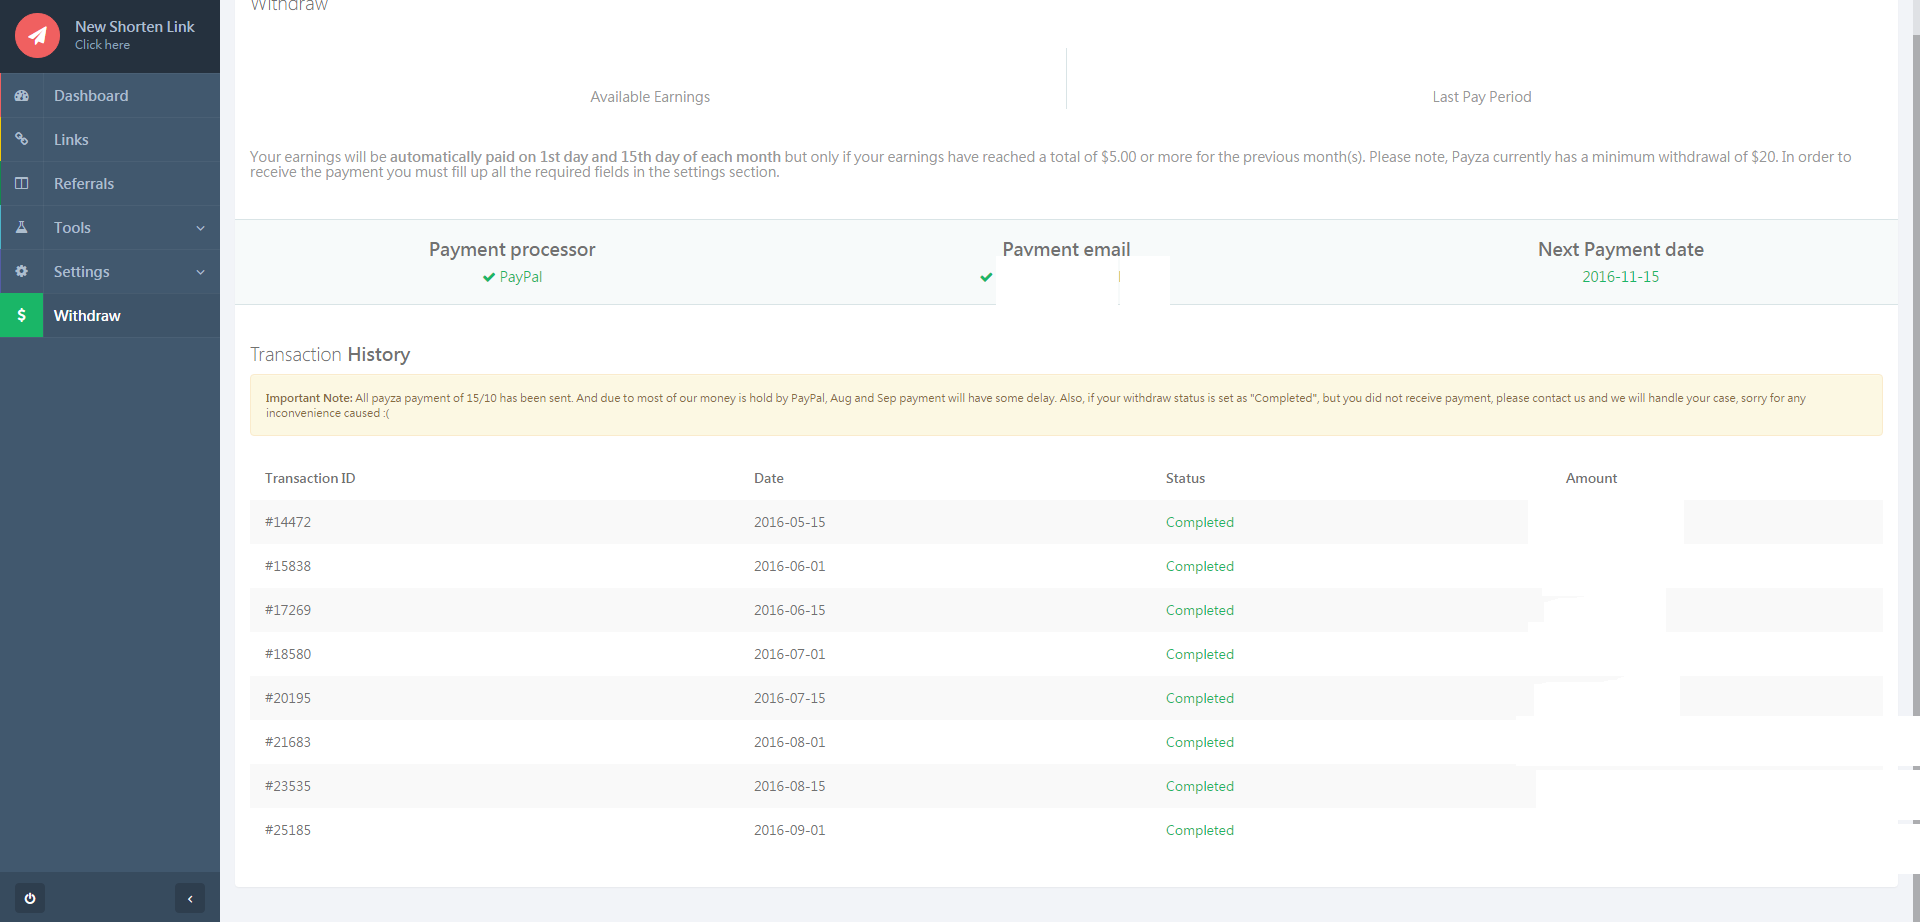Click the red paper plane shorten icon
1920x922 pixels.
click(x=37, y=36)
